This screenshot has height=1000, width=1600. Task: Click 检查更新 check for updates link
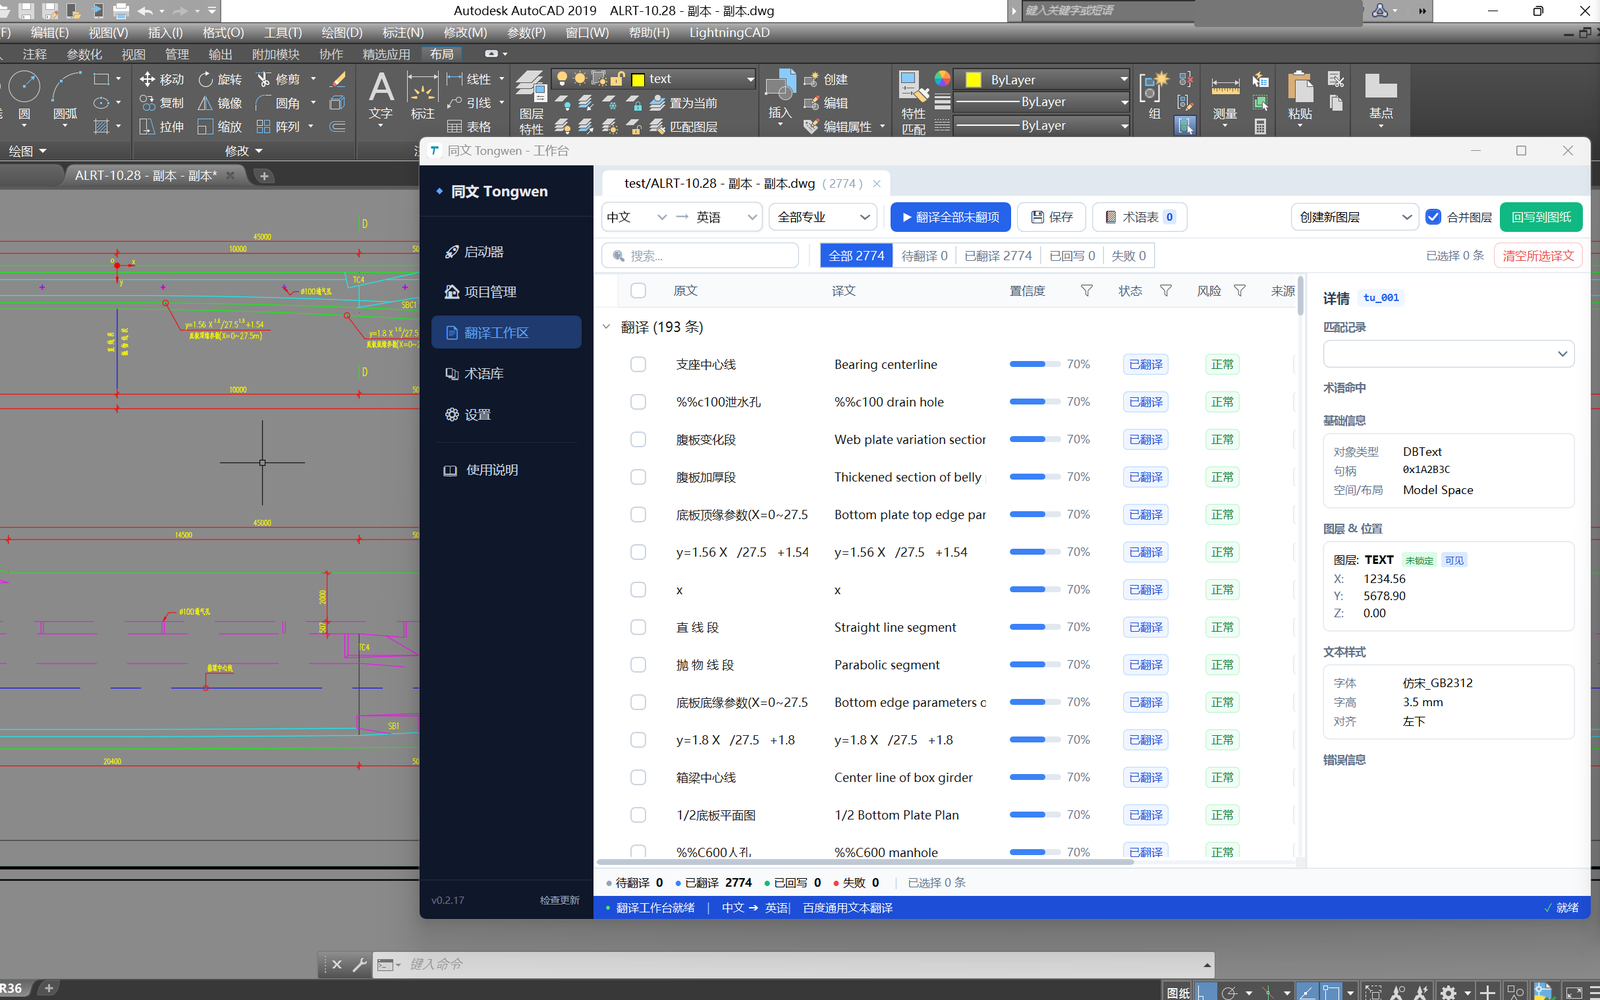click(560, 900)
